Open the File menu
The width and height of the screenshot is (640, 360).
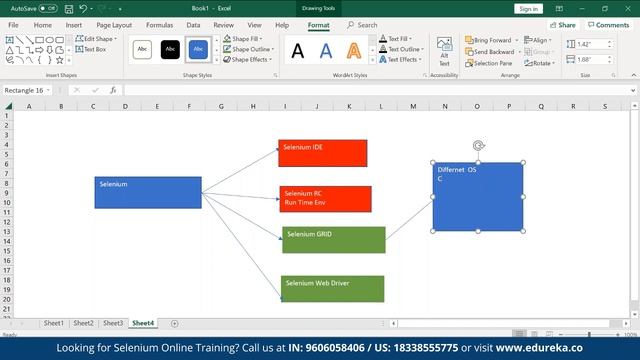[x=13, y=25]
